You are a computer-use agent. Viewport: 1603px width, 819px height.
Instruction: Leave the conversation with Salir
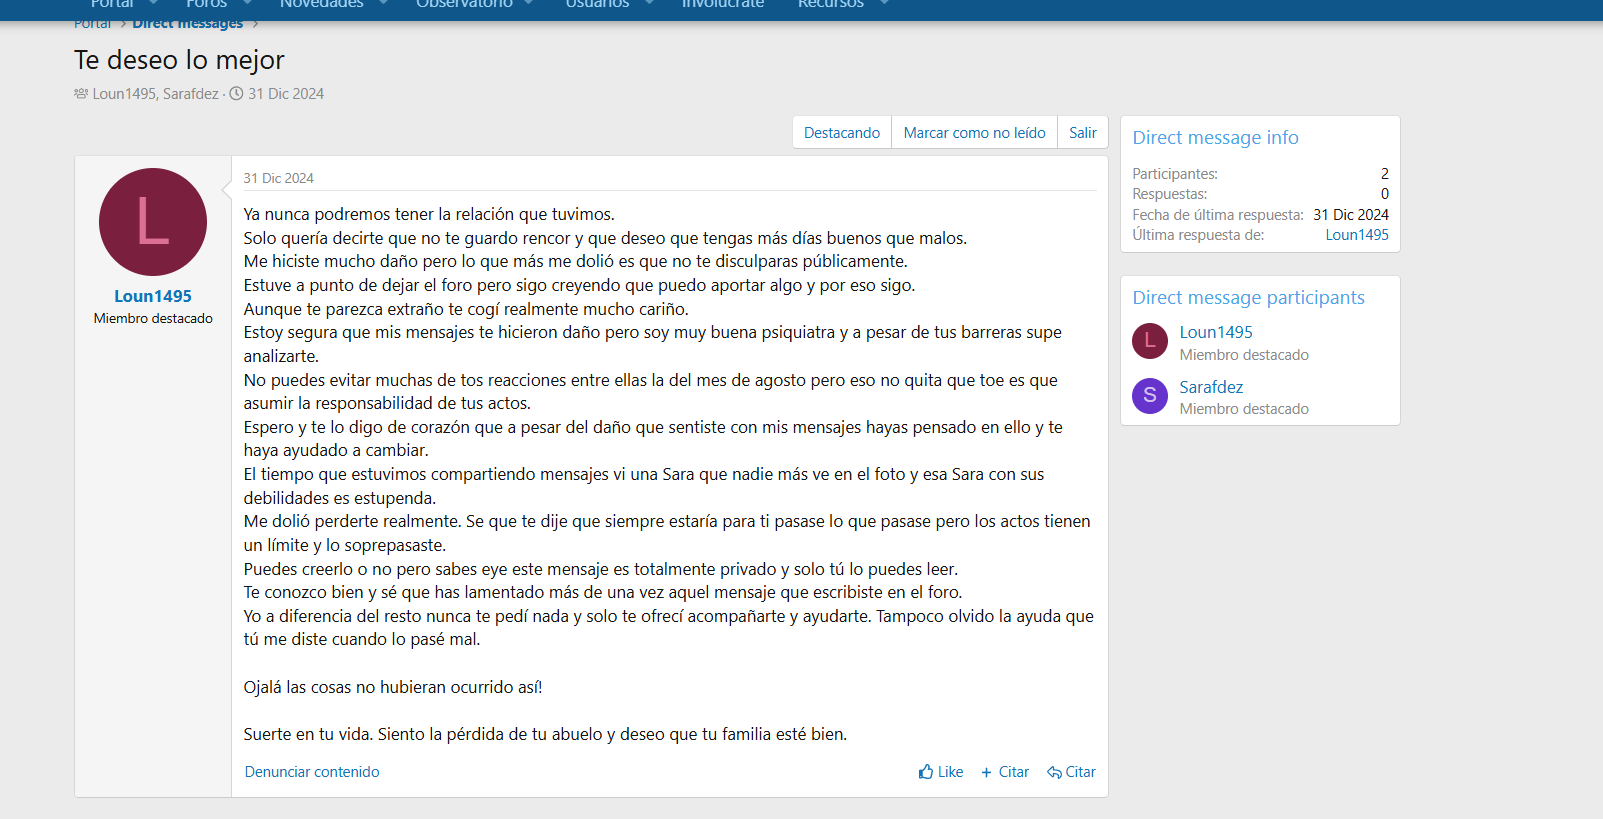pyautogui.click(x=1083, y=133)
